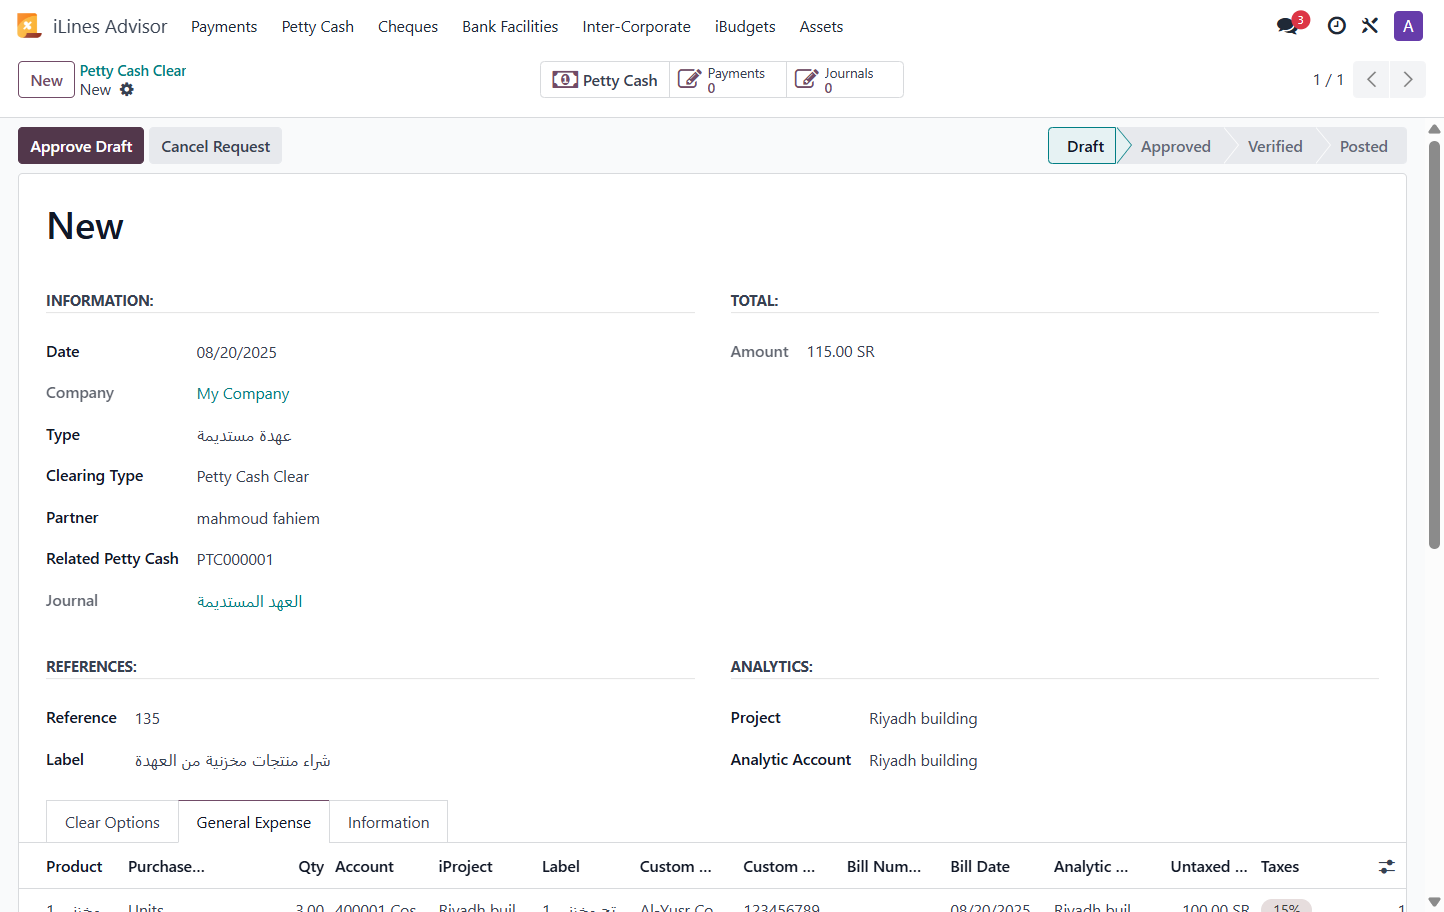Select the Approved status stage

coord(1175,146)
